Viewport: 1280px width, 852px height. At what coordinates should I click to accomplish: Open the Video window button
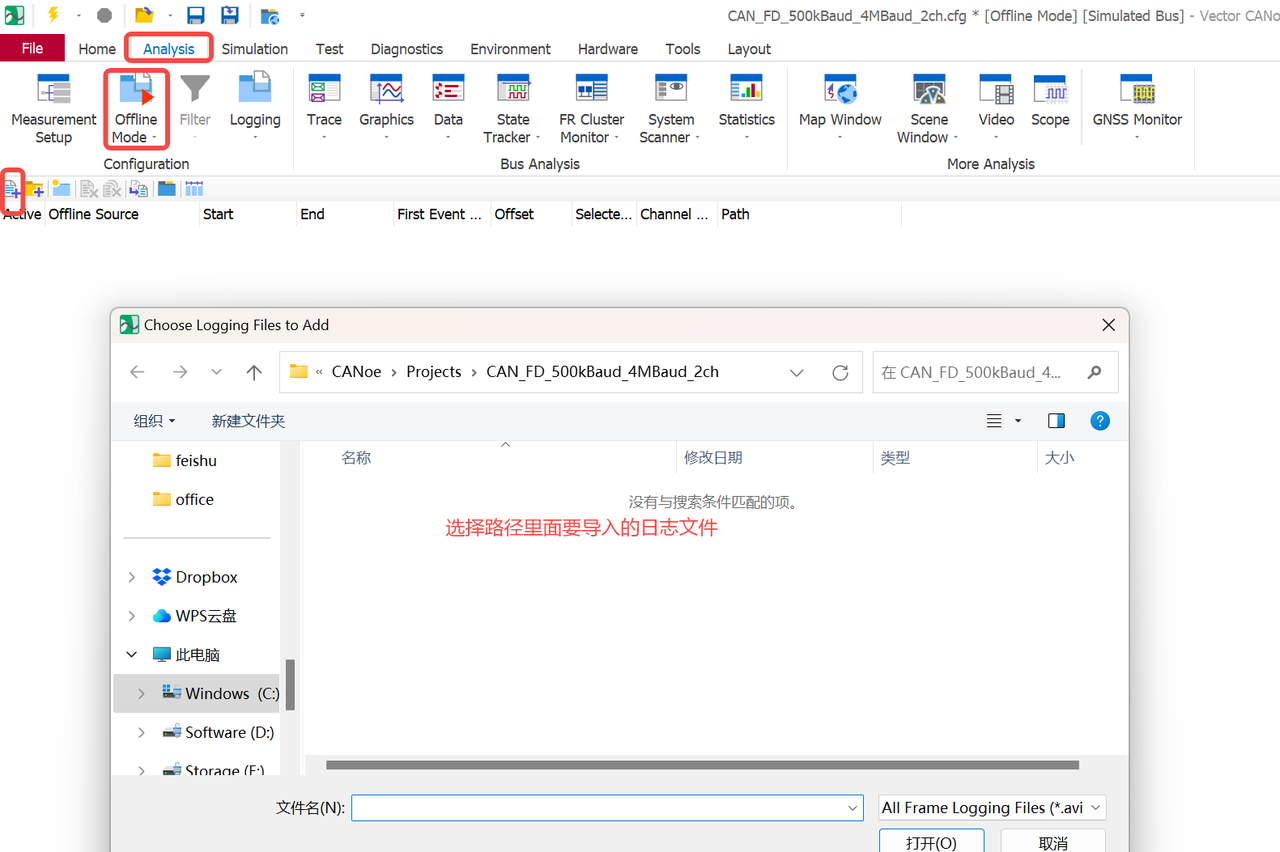pos(996,107)
